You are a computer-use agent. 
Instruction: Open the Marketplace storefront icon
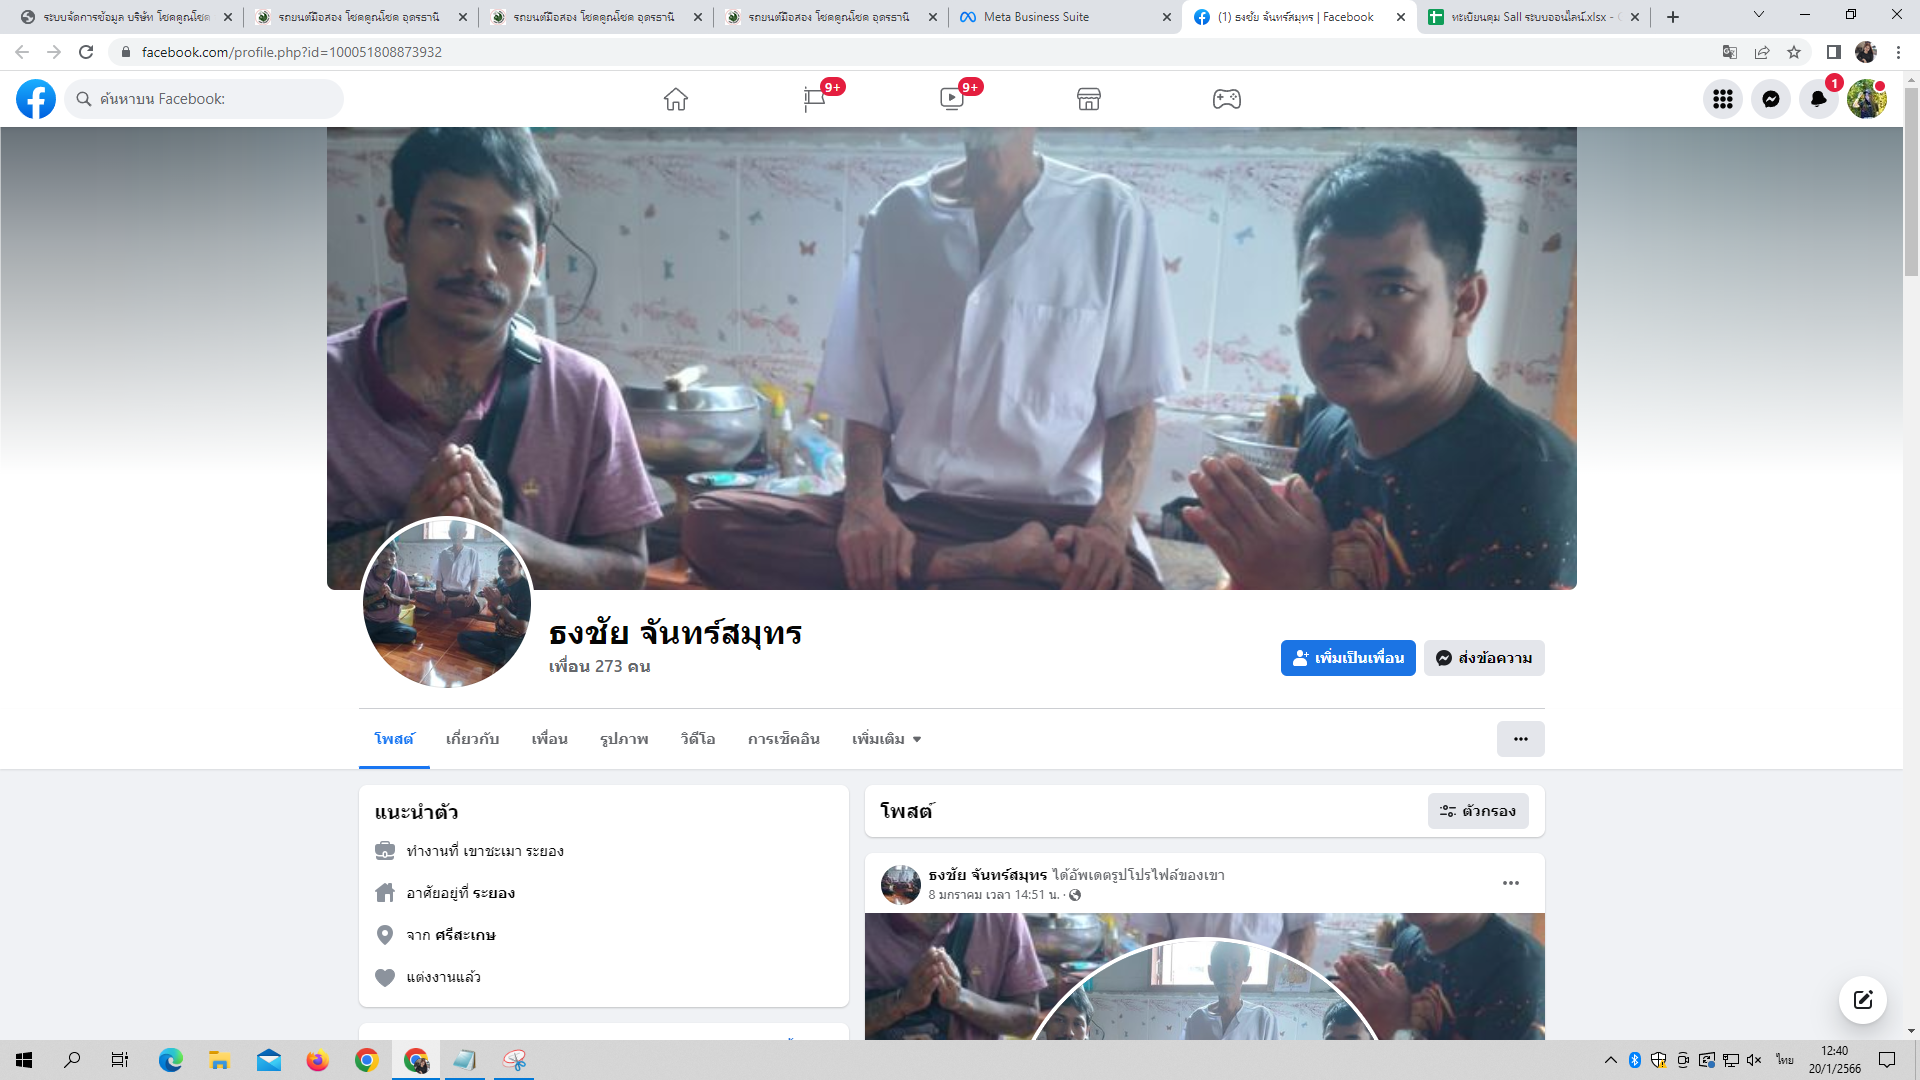pos(1089,99)
